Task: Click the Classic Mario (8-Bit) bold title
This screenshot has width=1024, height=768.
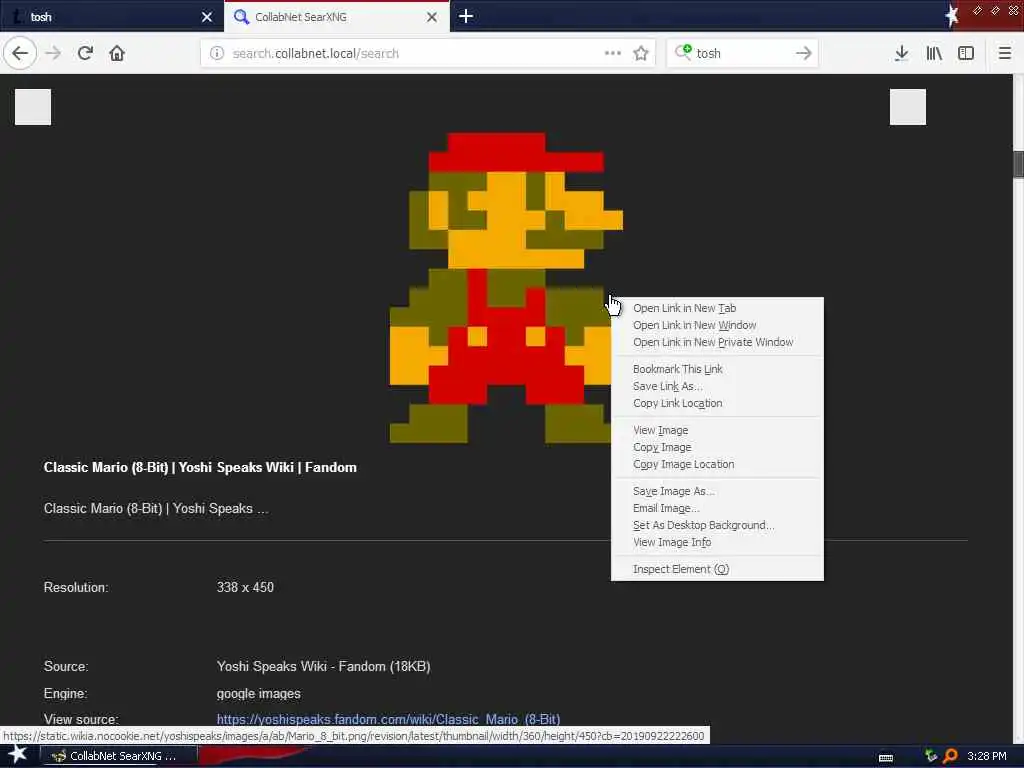Action: coord(200,468)
